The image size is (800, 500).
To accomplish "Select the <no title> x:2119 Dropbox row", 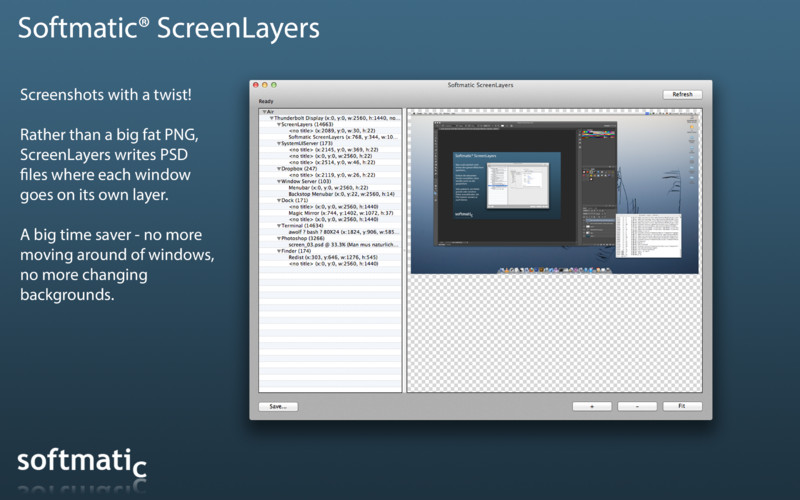I will (x=330, y=175).
